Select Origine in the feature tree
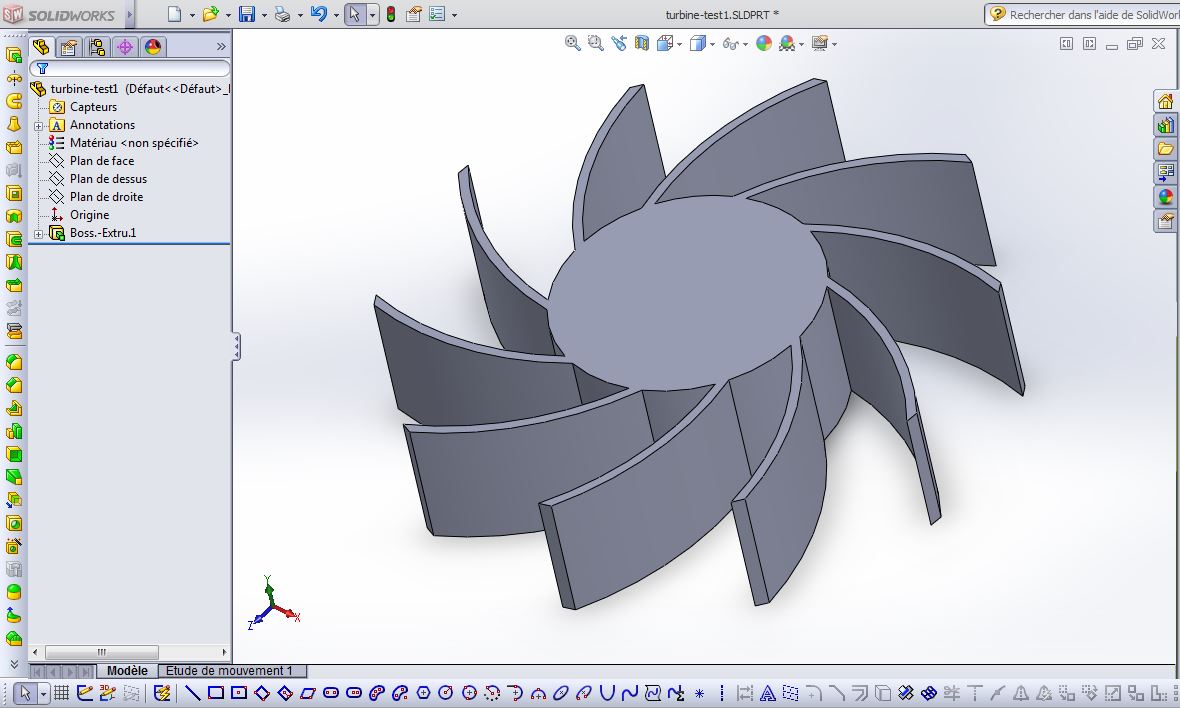This screenshot has width=1180, height=708. click(90, 215)
